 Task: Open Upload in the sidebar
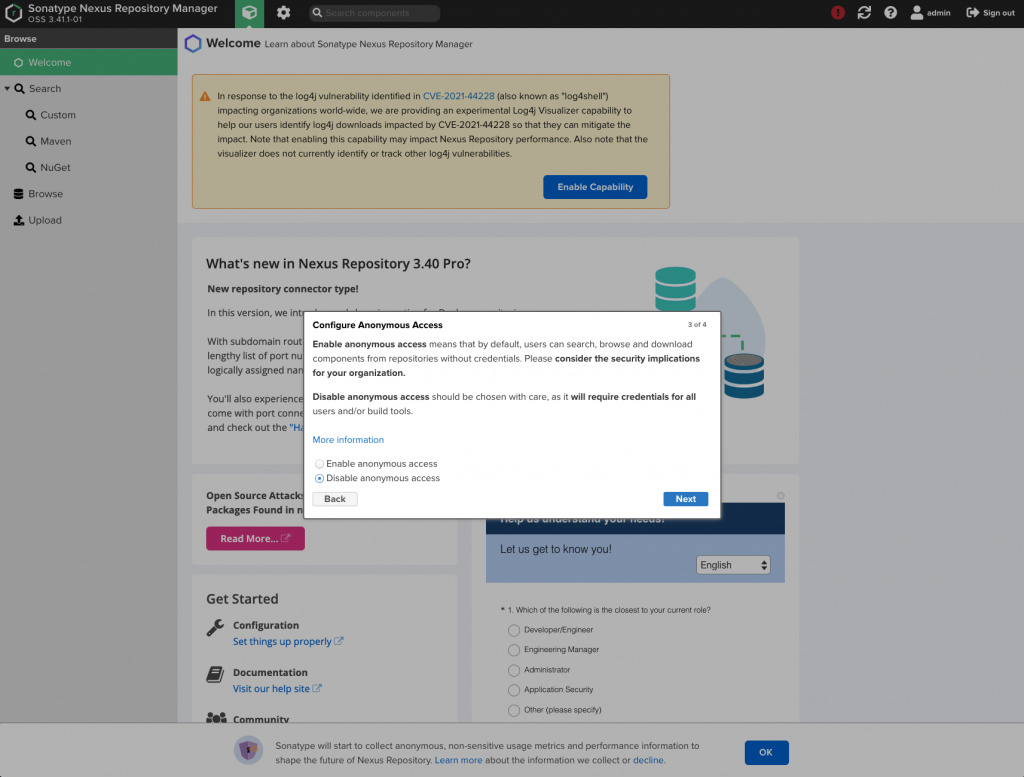(x=44, y=220)
